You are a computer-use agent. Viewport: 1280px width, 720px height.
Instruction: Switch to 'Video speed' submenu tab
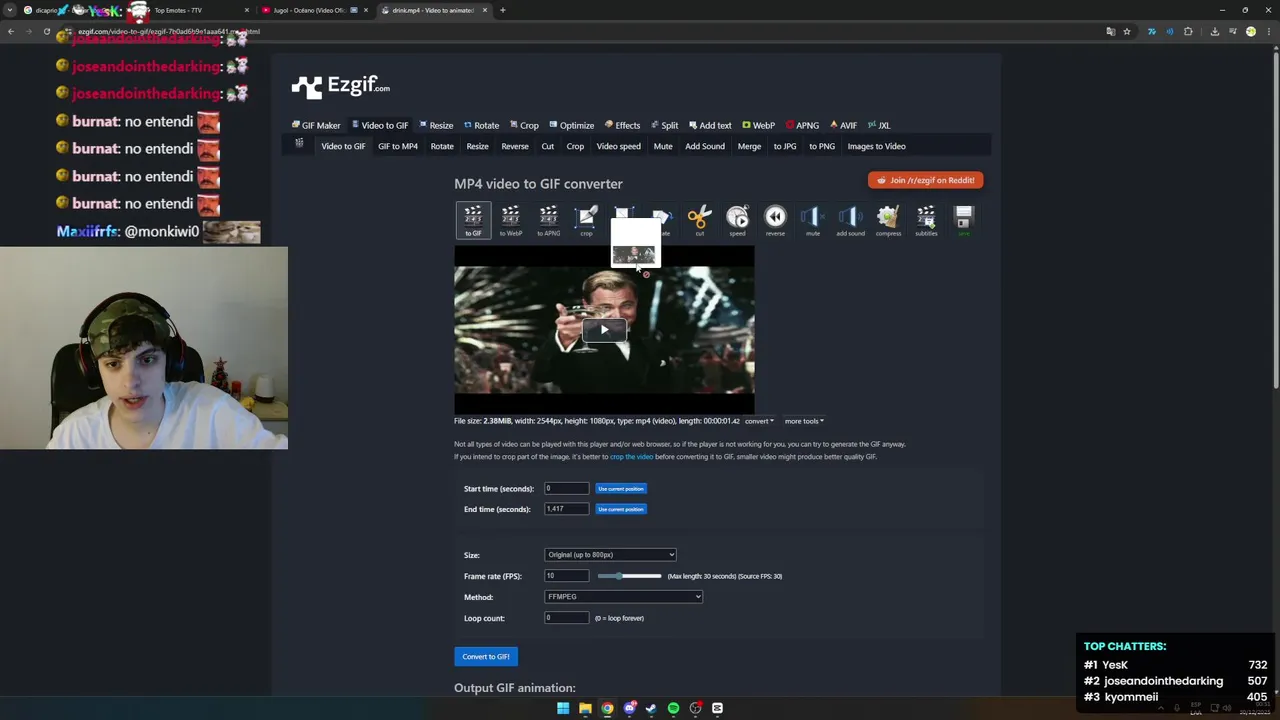pyautogui.click(x=618, y=146)
